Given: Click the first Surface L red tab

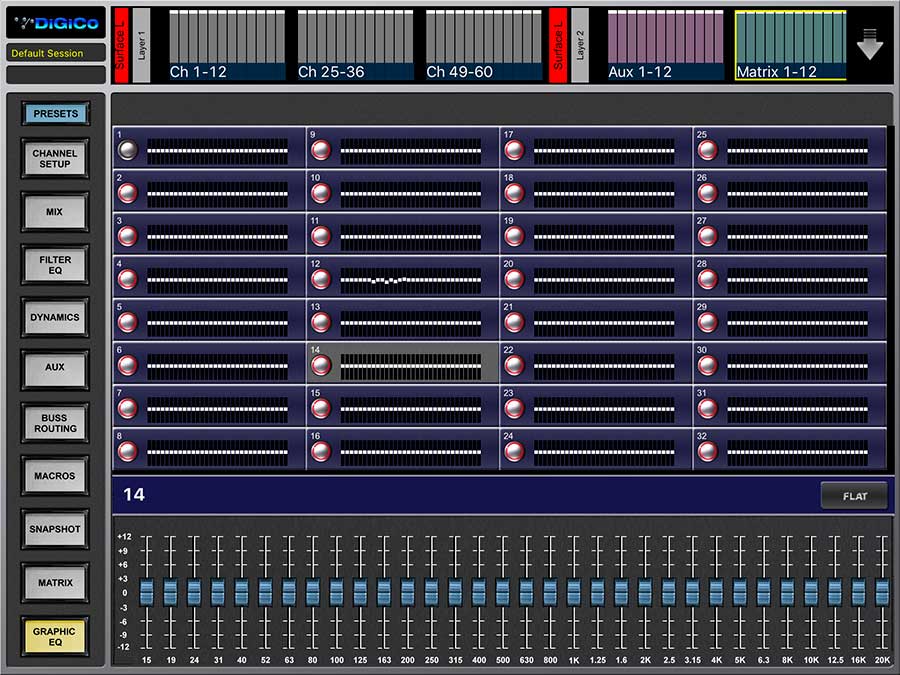Looking at the screenshot, I should pyautogui.click(x=121, y=45).
